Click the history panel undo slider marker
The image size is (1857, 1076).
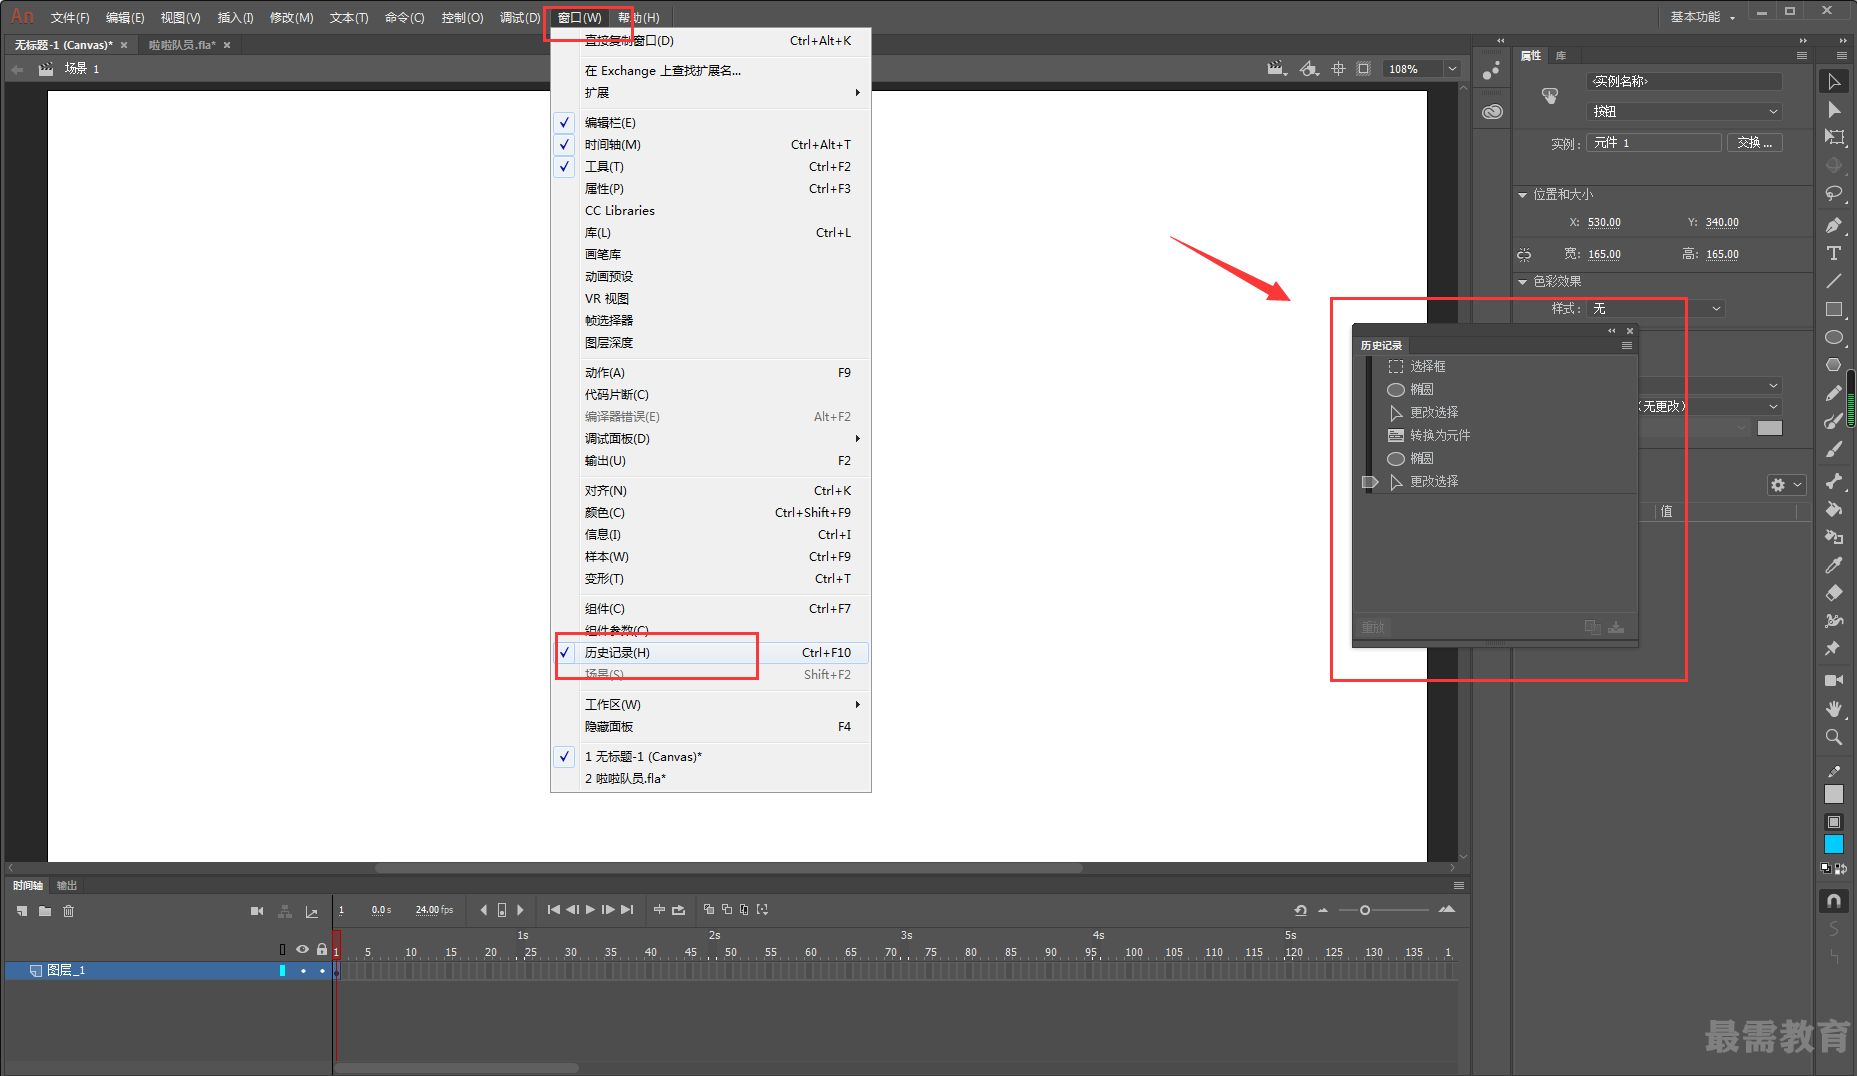click(x=1370, y=483)
